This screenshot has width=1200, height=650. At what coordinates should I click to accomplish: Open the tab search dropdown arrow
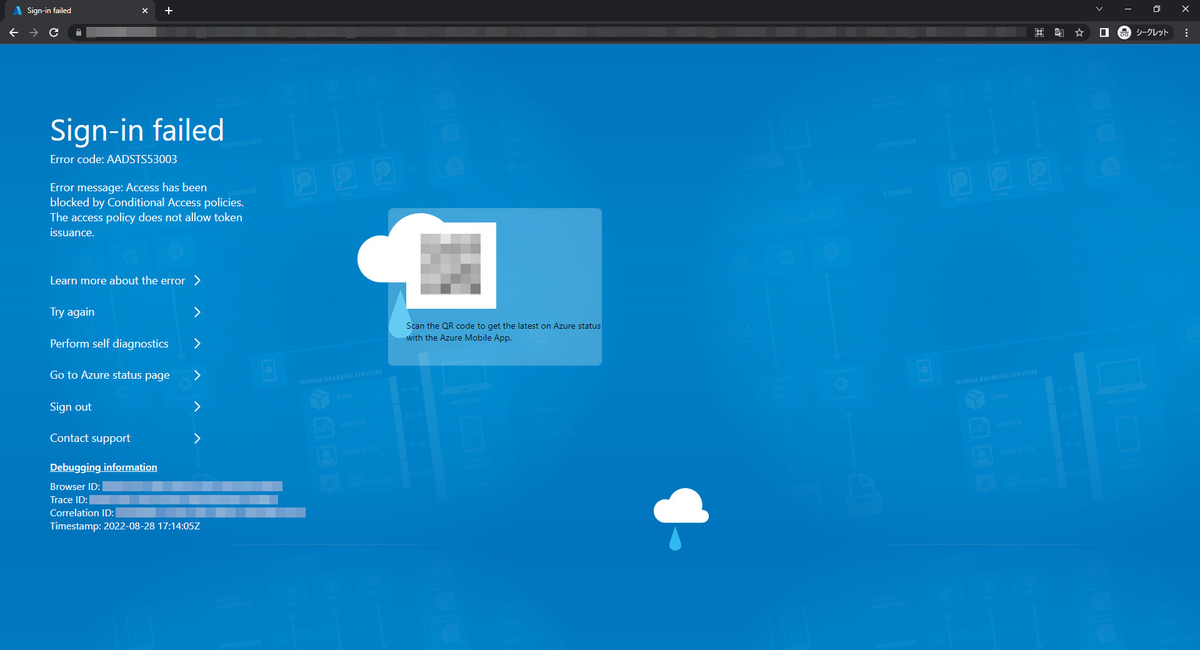click(x=1100, y=9)
